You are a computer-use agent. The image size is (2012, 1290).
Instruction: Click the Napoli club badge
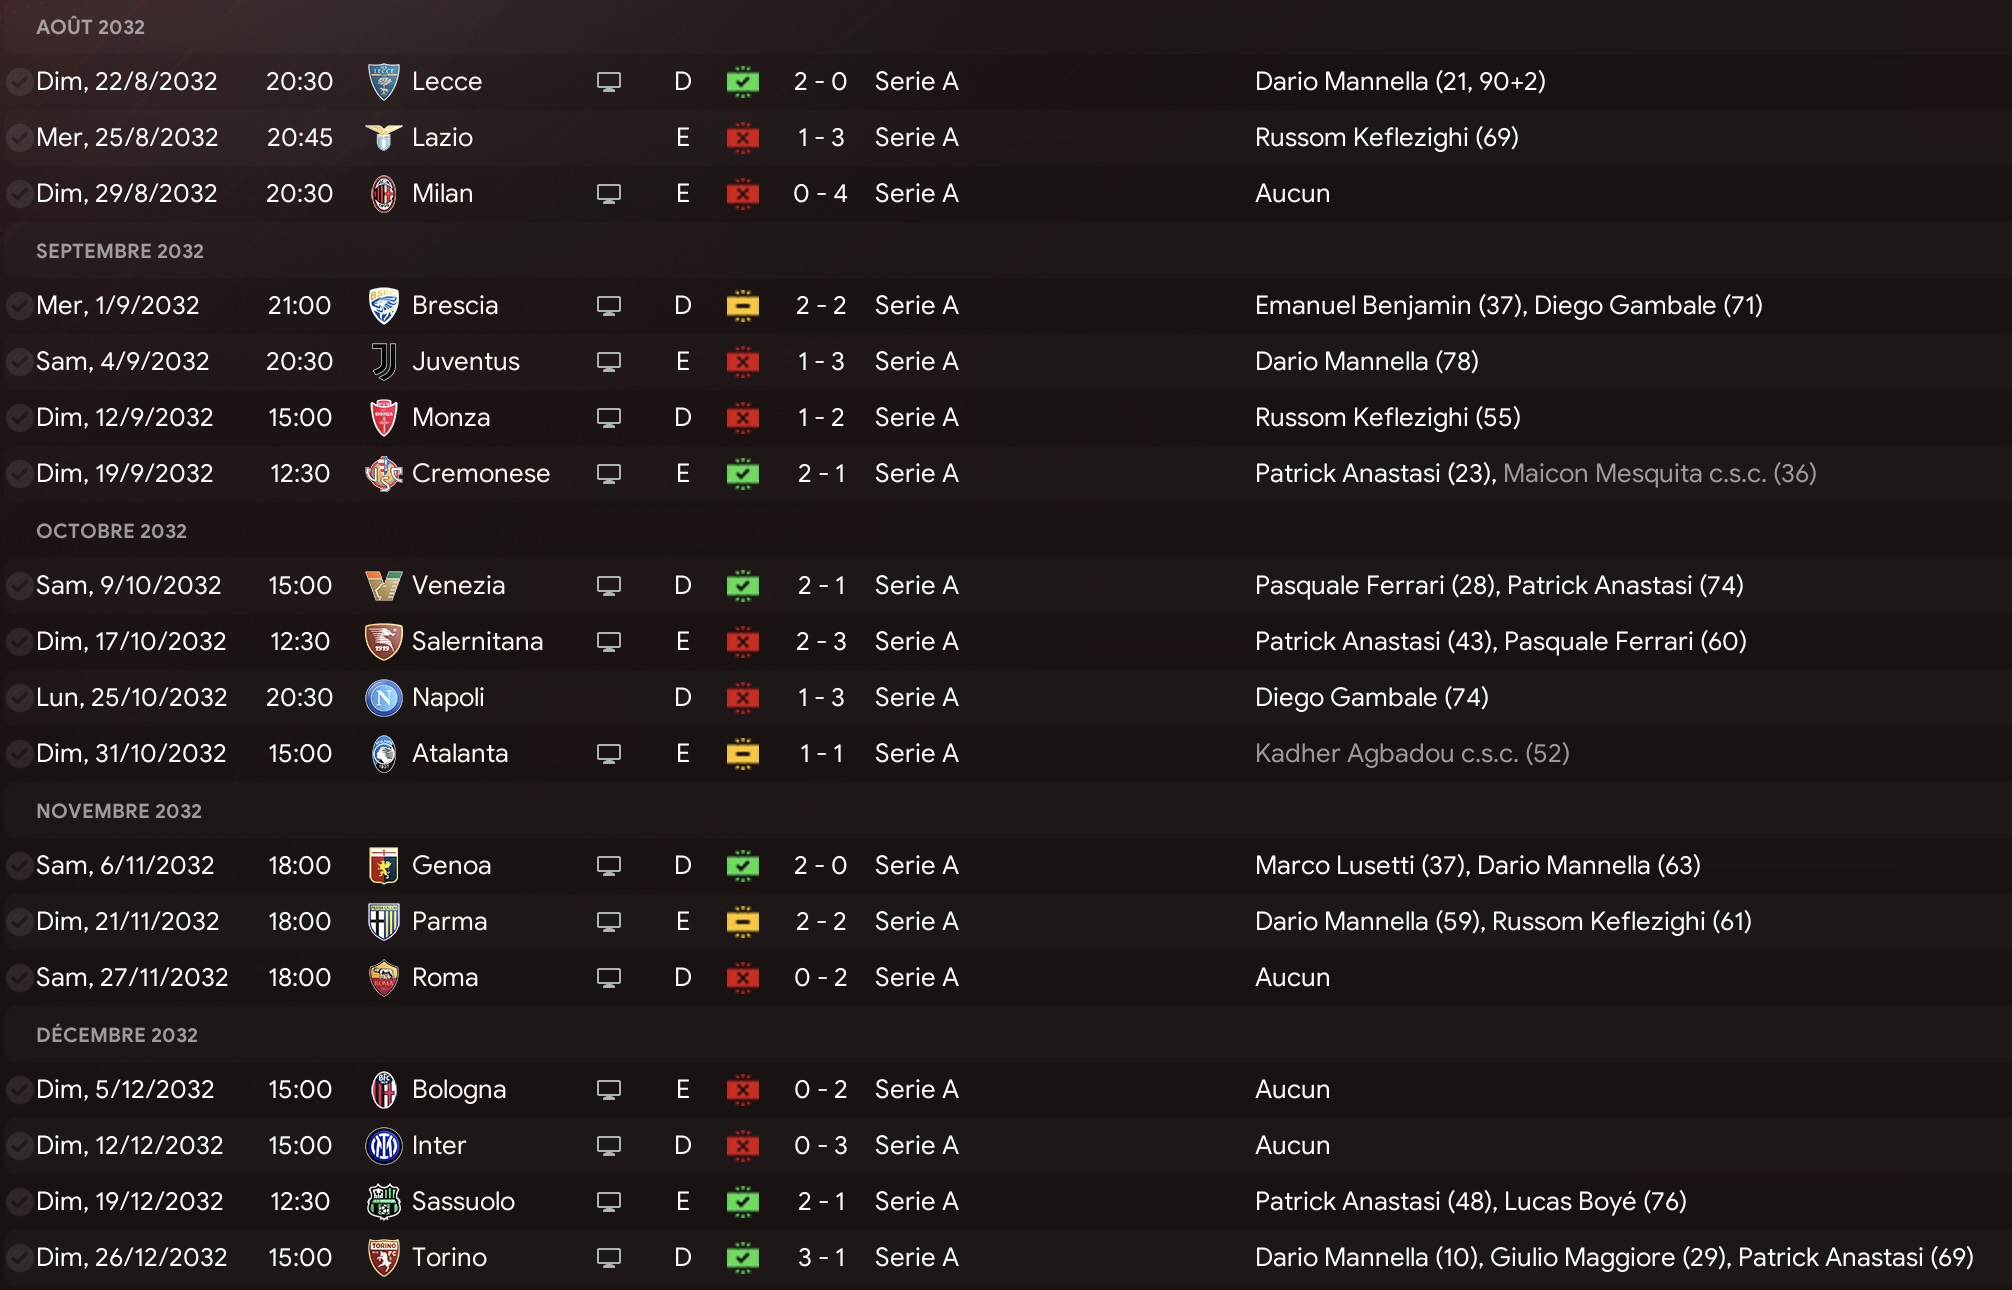(383, 698)
